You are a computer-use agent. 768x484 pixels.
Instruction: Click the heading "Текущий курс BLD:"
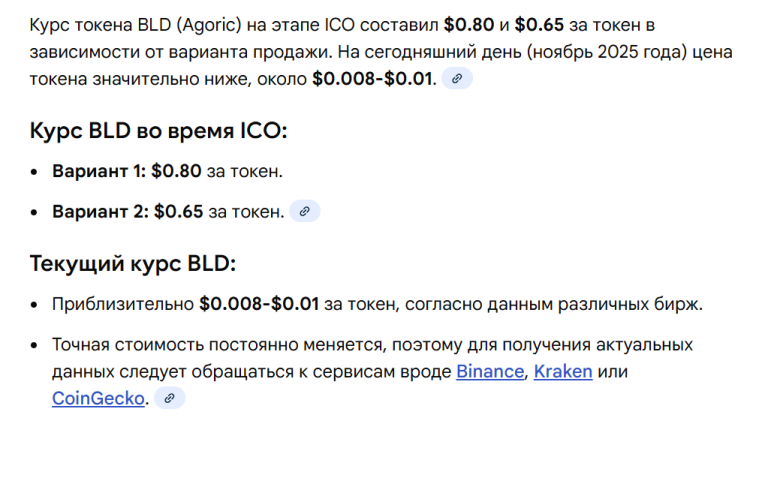[133, 264]
